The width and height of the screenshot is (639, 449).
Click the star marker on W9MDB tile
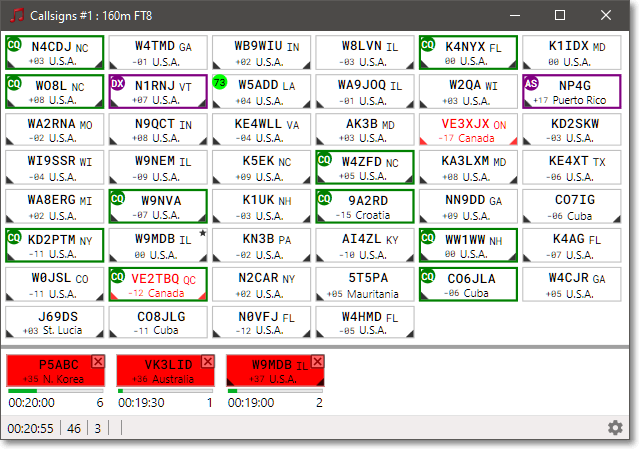point(203,233)
